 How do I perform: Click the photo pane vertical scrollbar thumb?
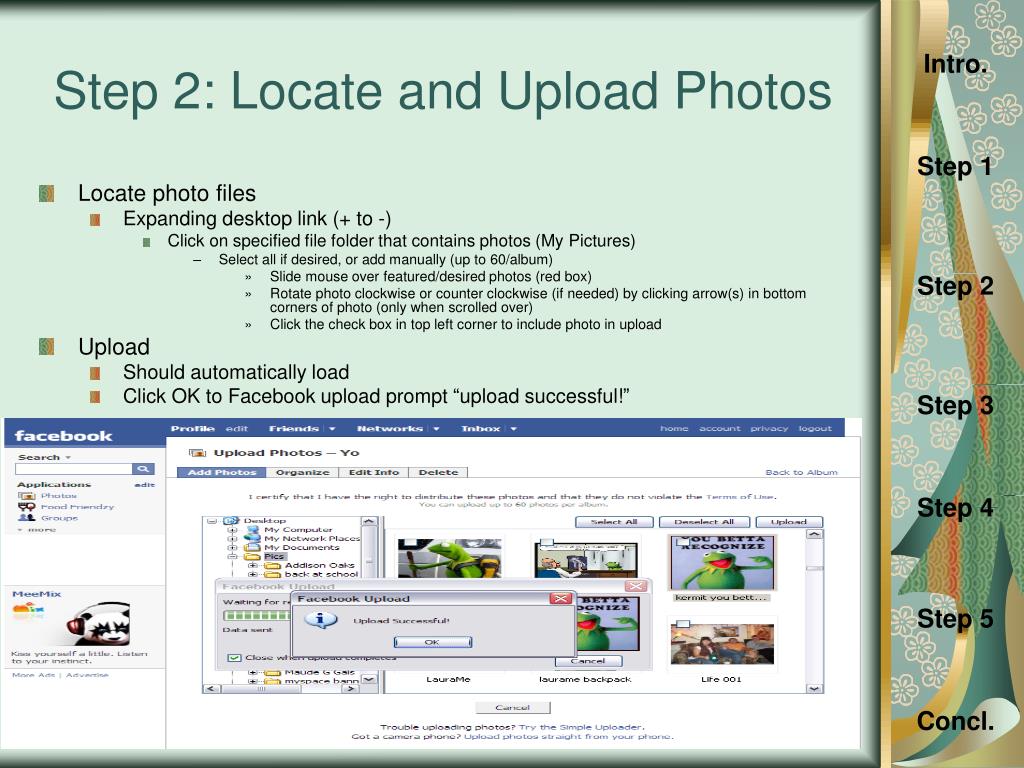click(814, 568)
